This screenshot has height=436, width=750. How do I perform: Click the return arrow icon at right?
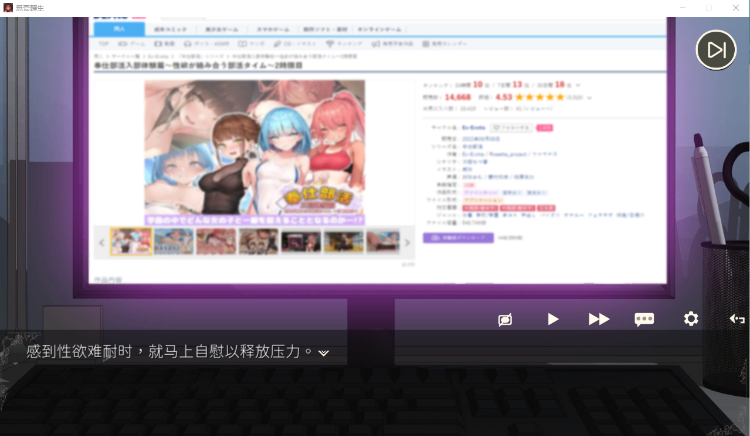737,319
